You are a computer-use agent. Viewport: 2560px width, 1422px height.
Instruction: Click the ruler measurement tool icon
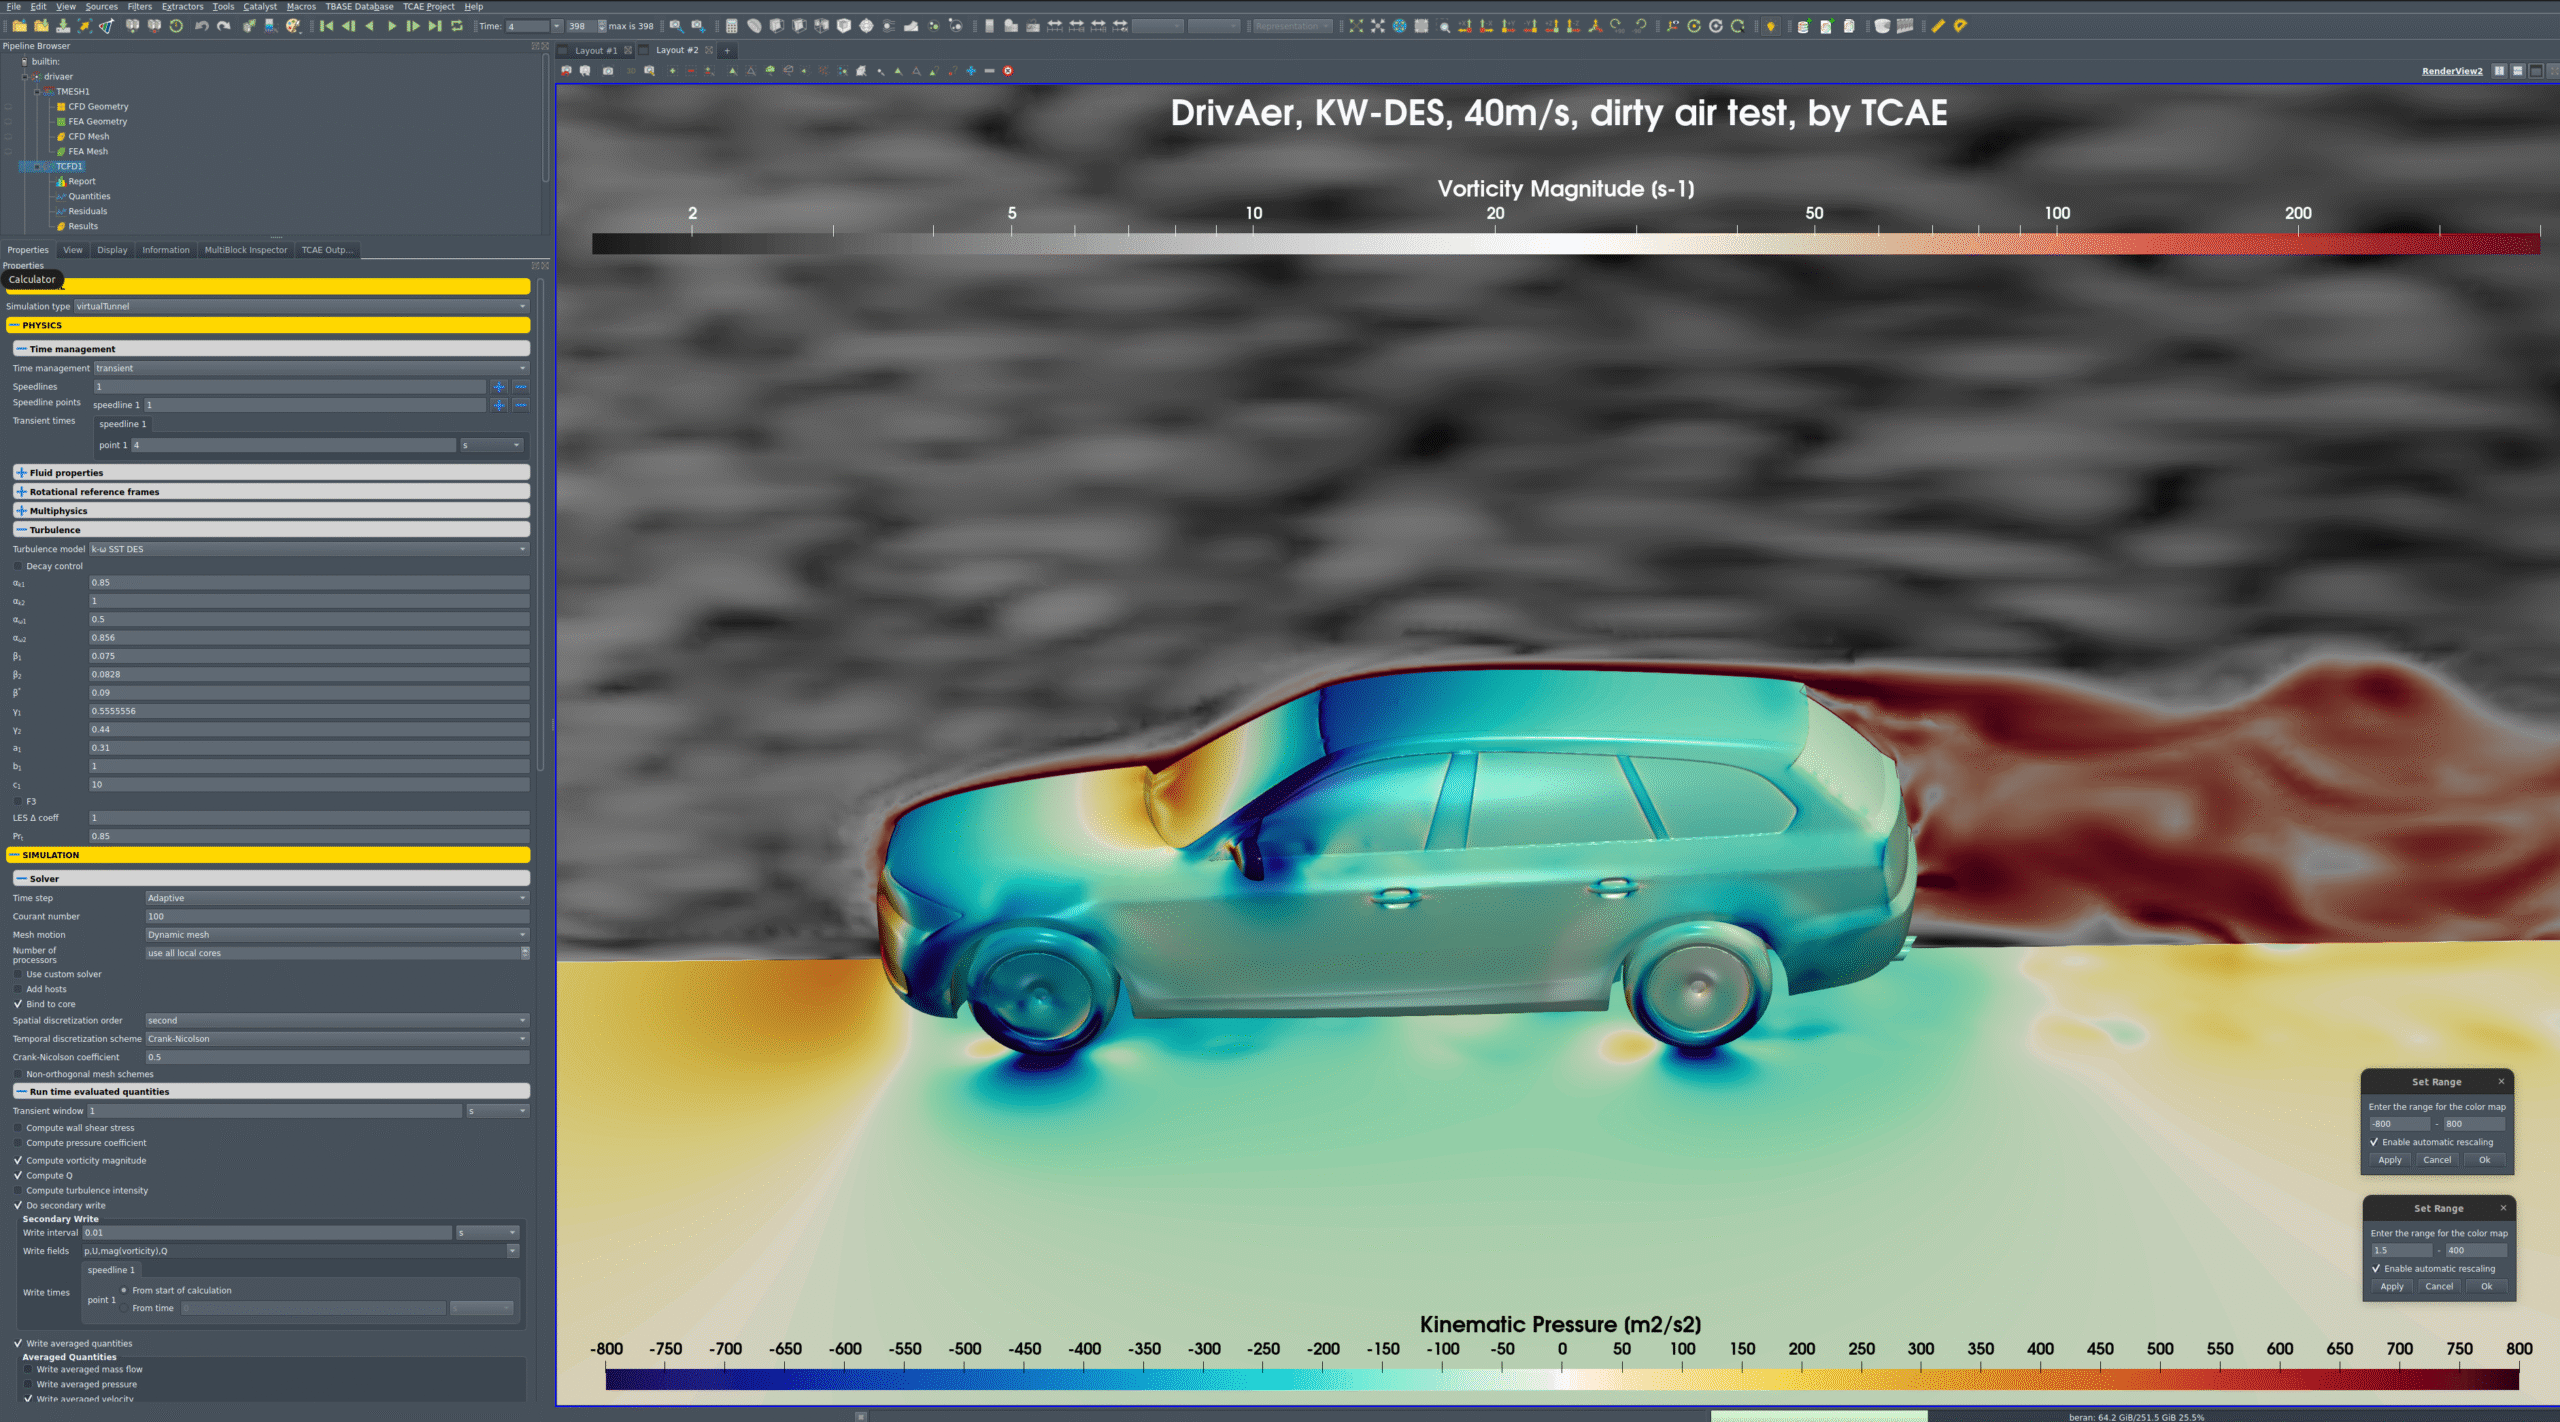click(1937, 26)
